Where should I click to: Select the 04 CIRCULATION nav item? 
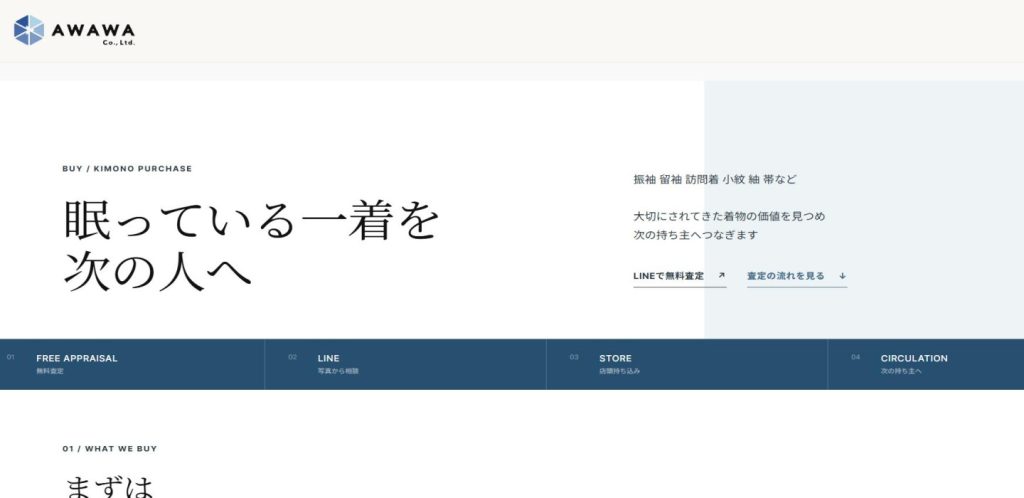click(x=926, y=364)
